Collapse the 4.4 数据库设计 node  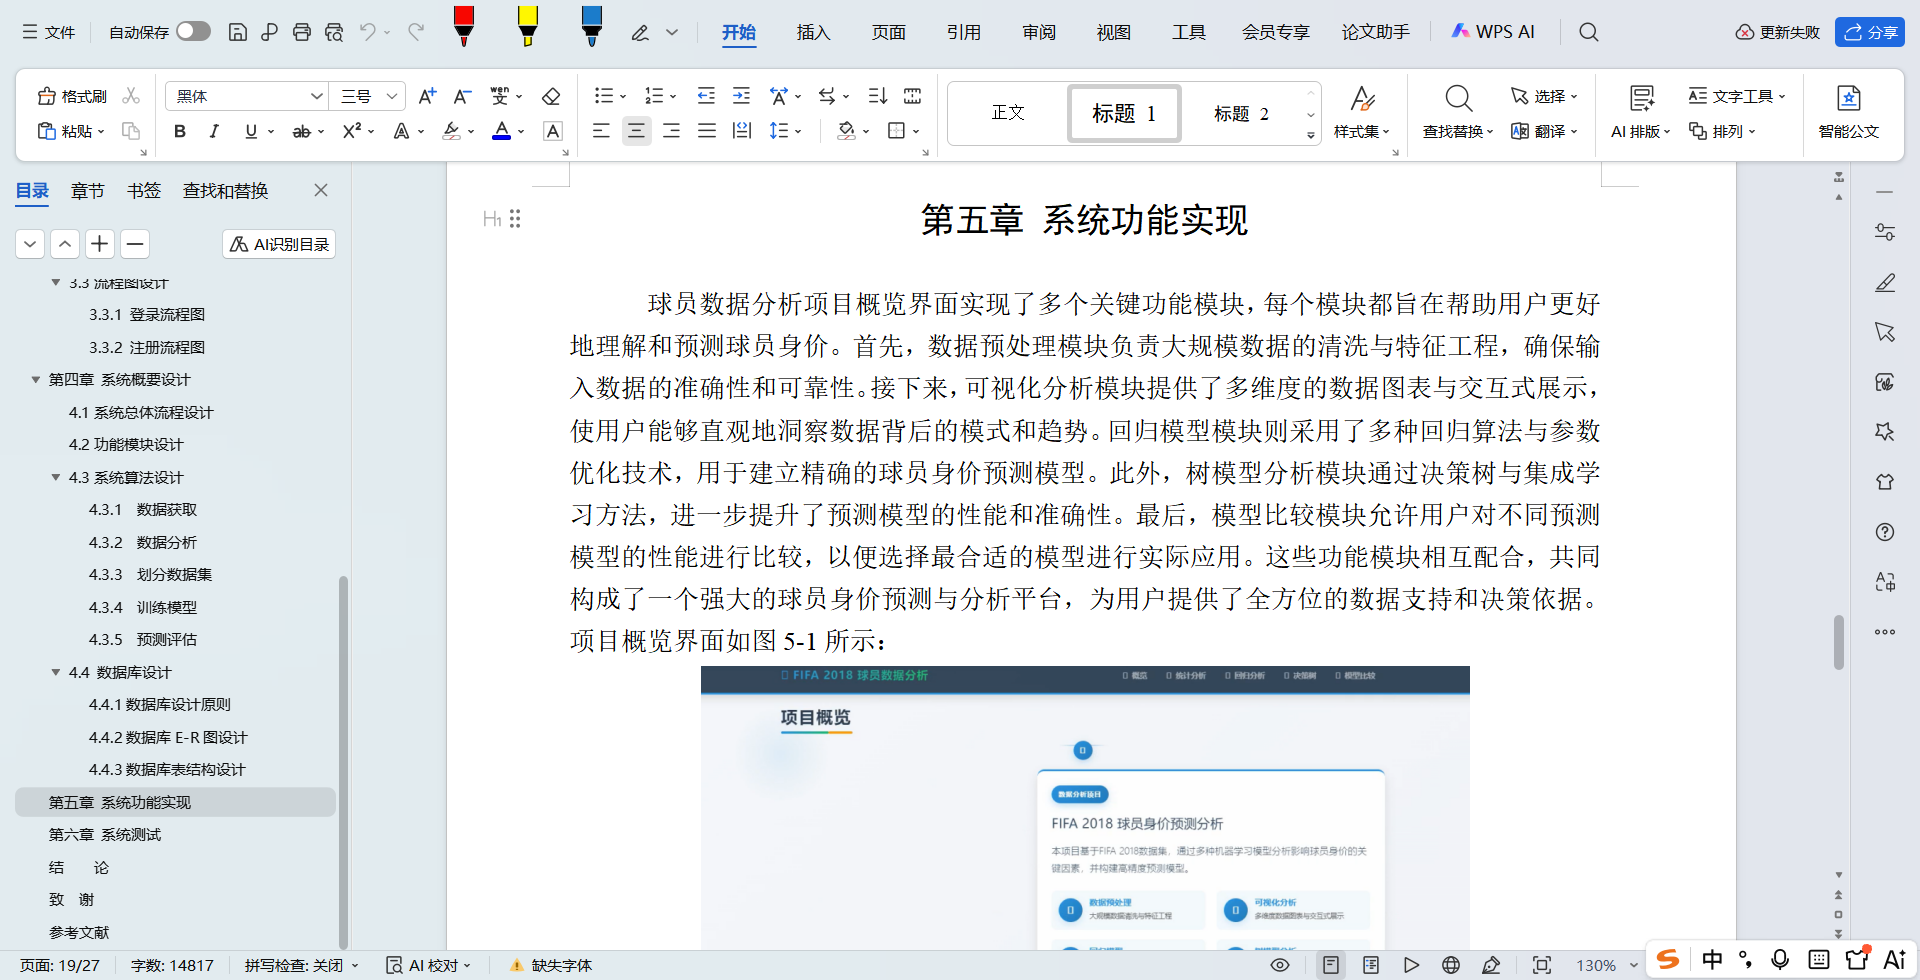(x=56, y=672)
